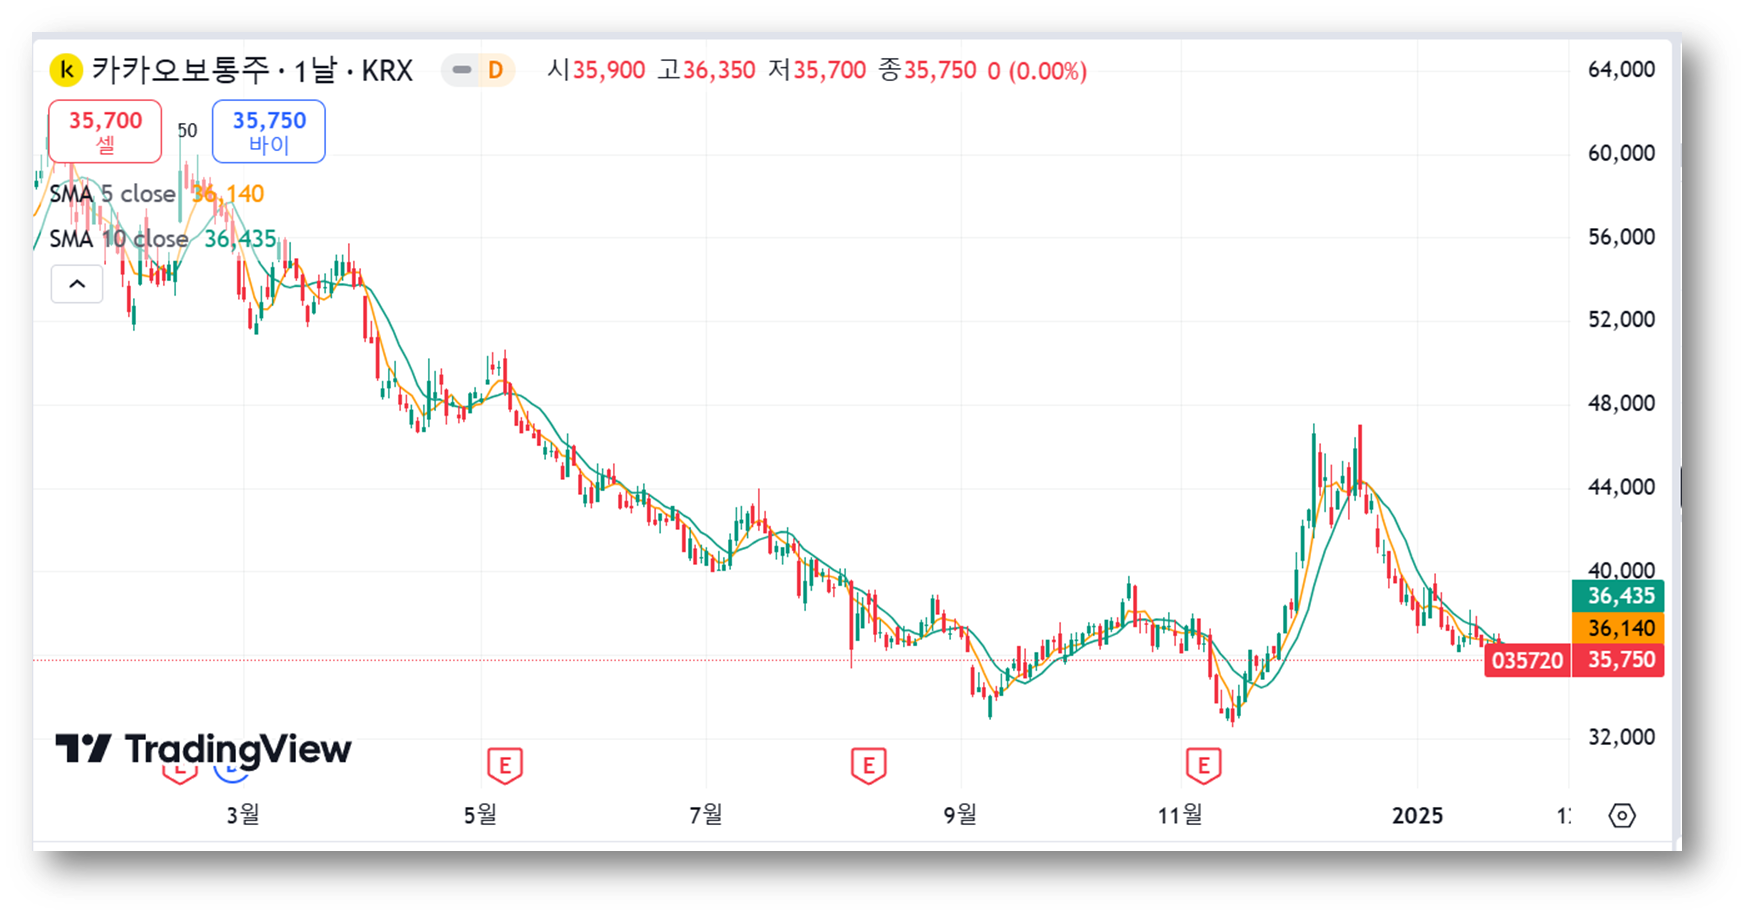Click the 0 (0.00%) change value
This screenshot has width=1747, height=916.
[1037, 71]
